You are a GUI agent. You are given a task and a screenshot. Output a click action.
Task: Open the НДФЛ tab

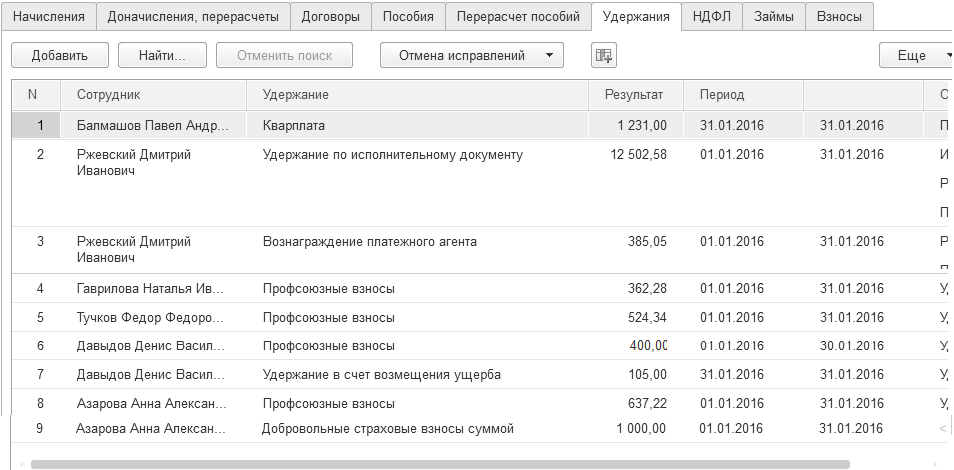712,16
